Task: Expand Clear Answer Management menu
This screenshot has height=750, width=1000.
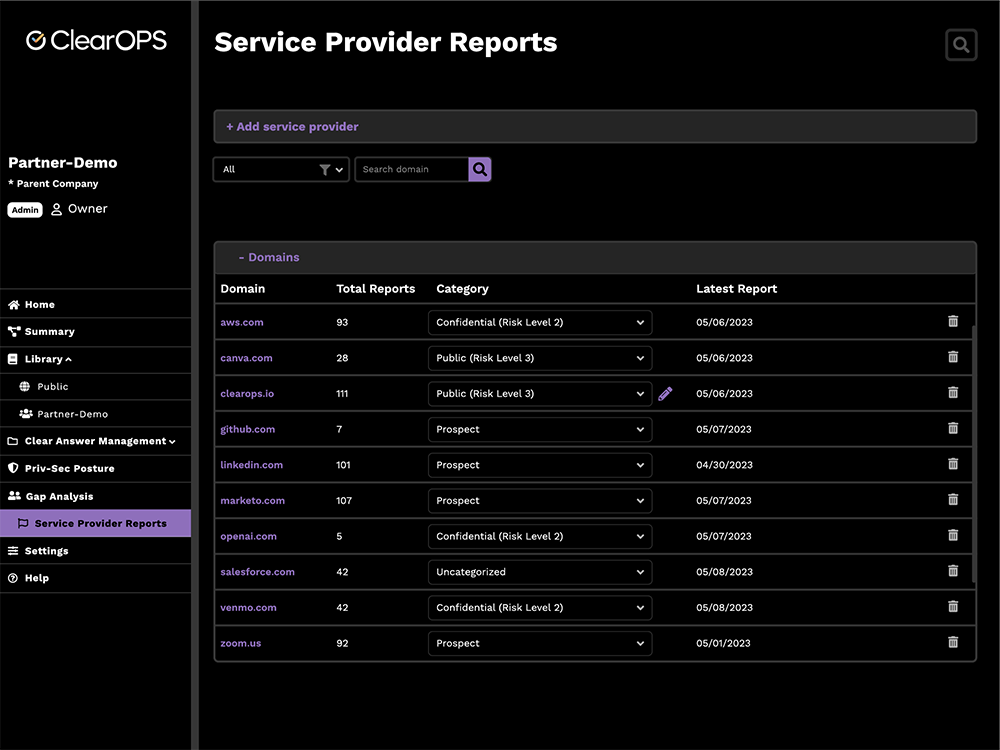Action: pos(96,441)
